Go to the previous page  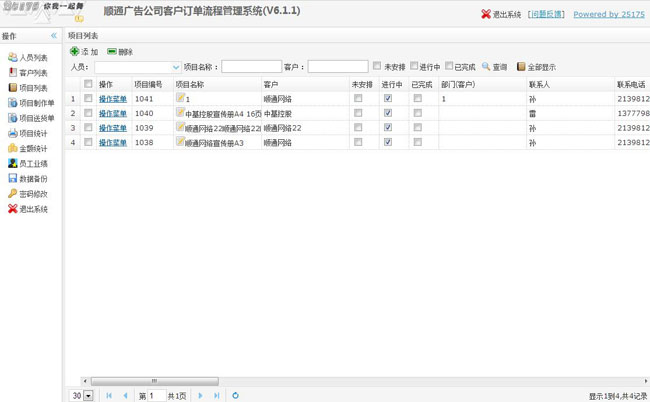125,395
